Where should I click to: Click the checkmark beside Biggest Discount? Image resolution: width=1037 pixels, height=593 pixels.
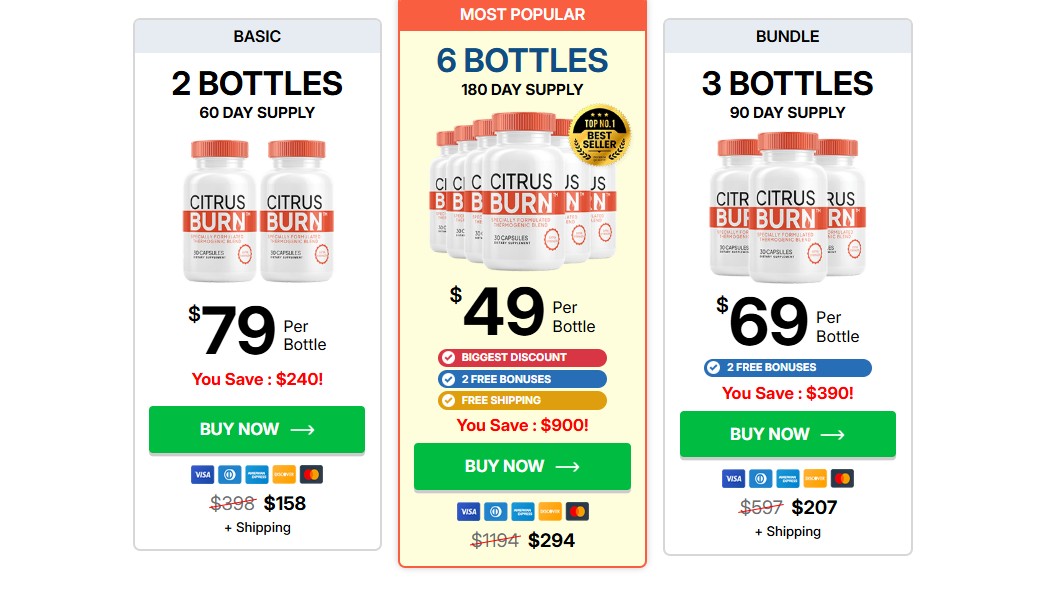click(448, 358)
